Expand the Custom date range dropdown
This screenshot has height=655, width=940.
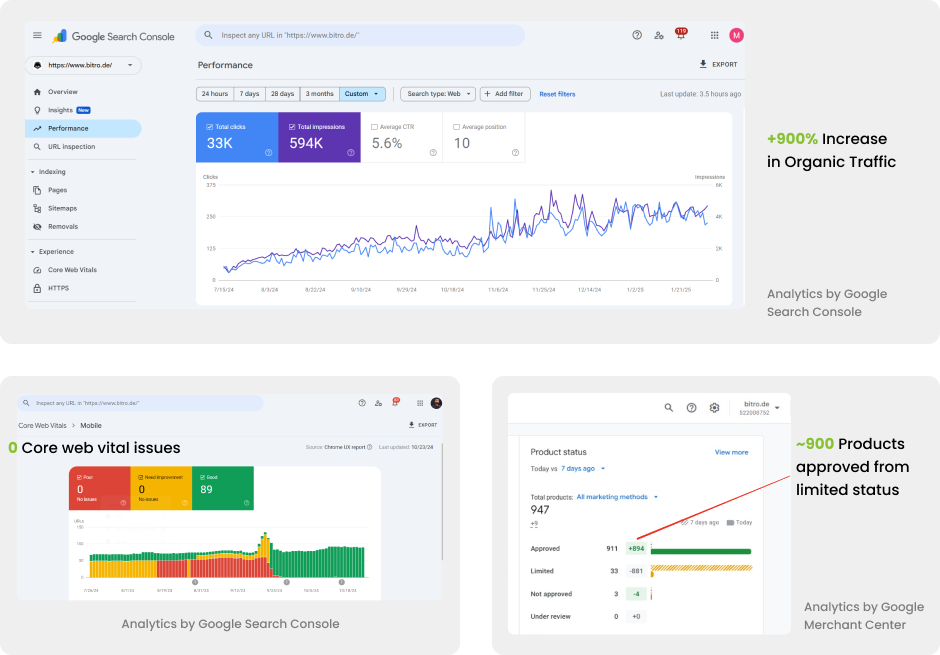(362, 94)
